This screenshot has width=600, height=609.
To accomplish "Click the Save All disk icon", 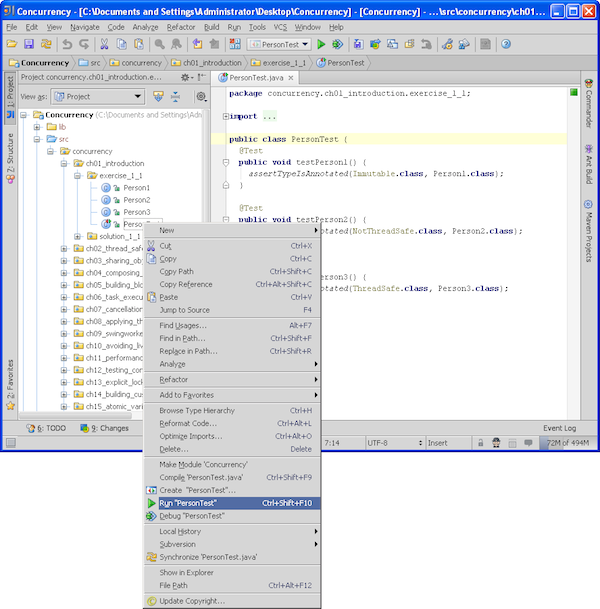I will [29, 45].
